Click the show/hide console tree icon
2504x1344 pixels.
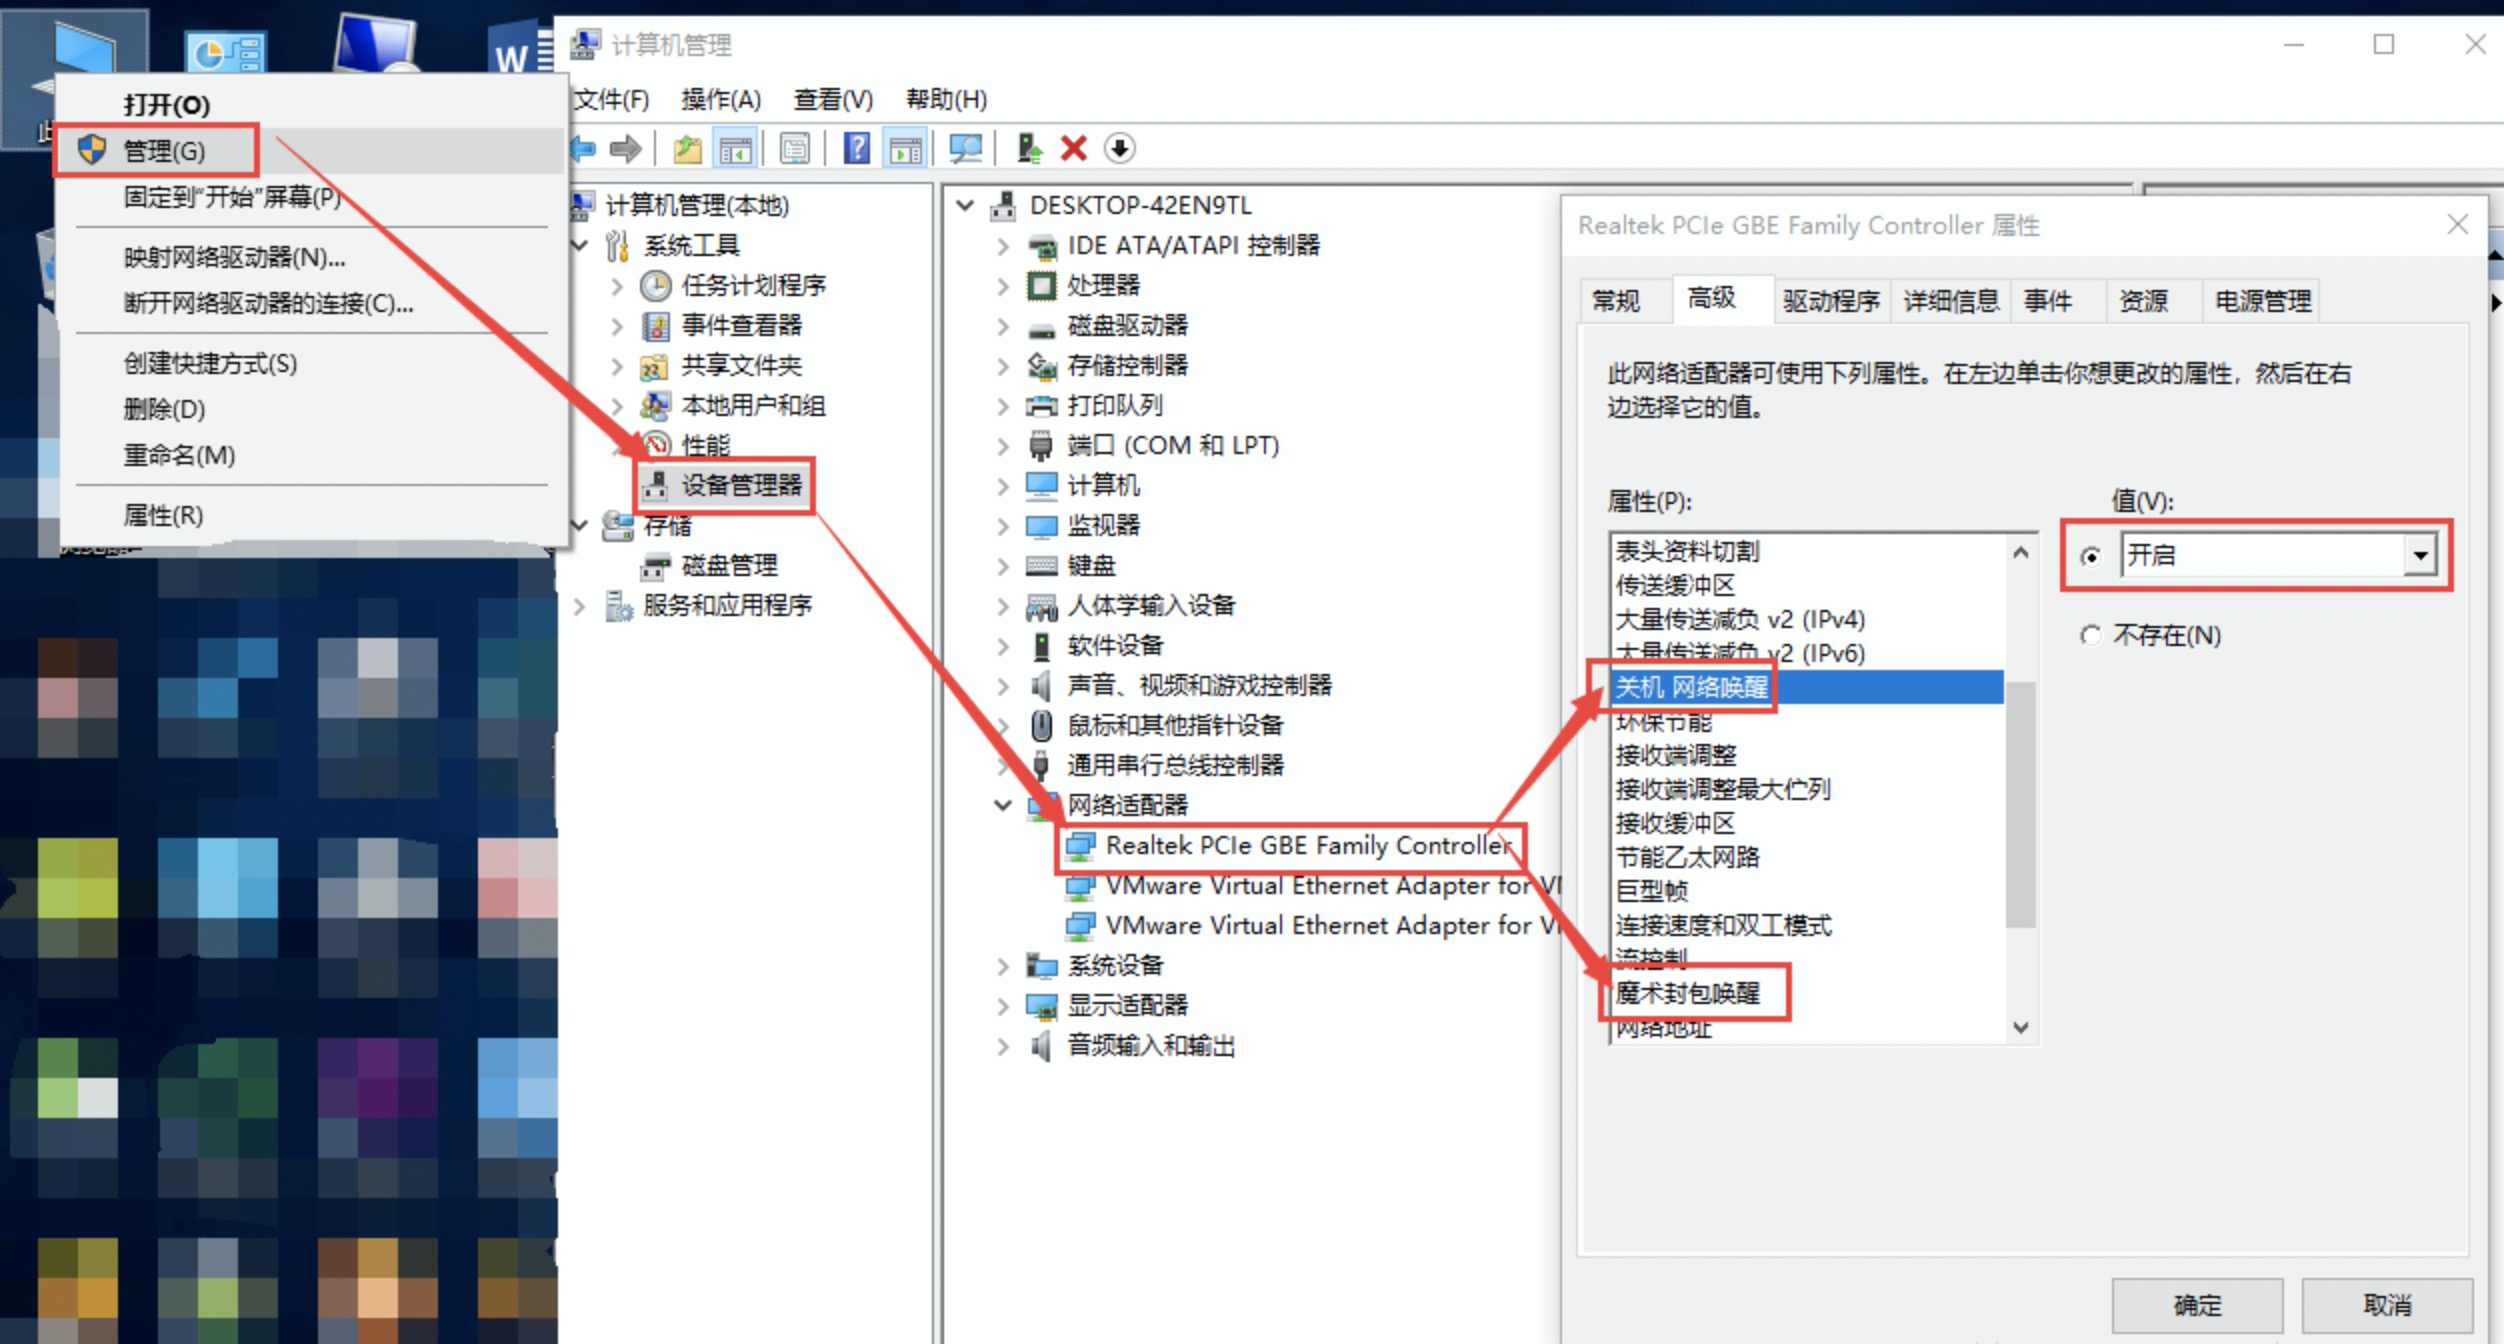(735, 149)
